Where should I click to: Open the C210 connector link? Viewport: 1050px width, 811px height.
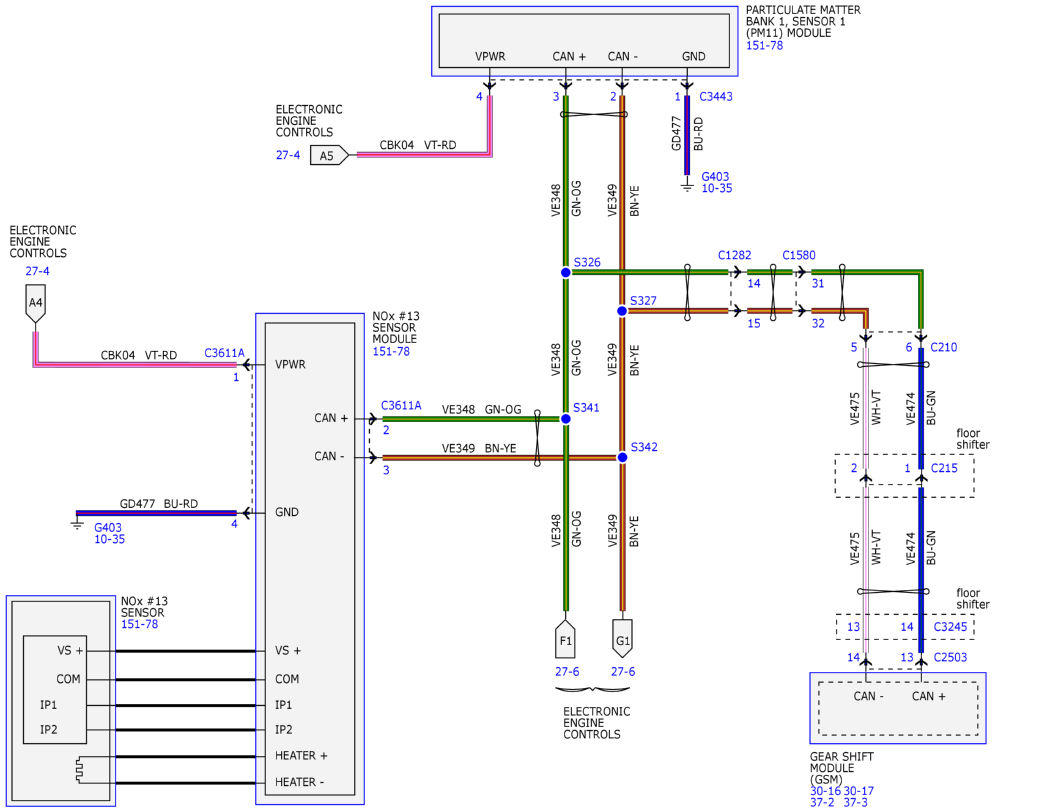tap(944, 347)
